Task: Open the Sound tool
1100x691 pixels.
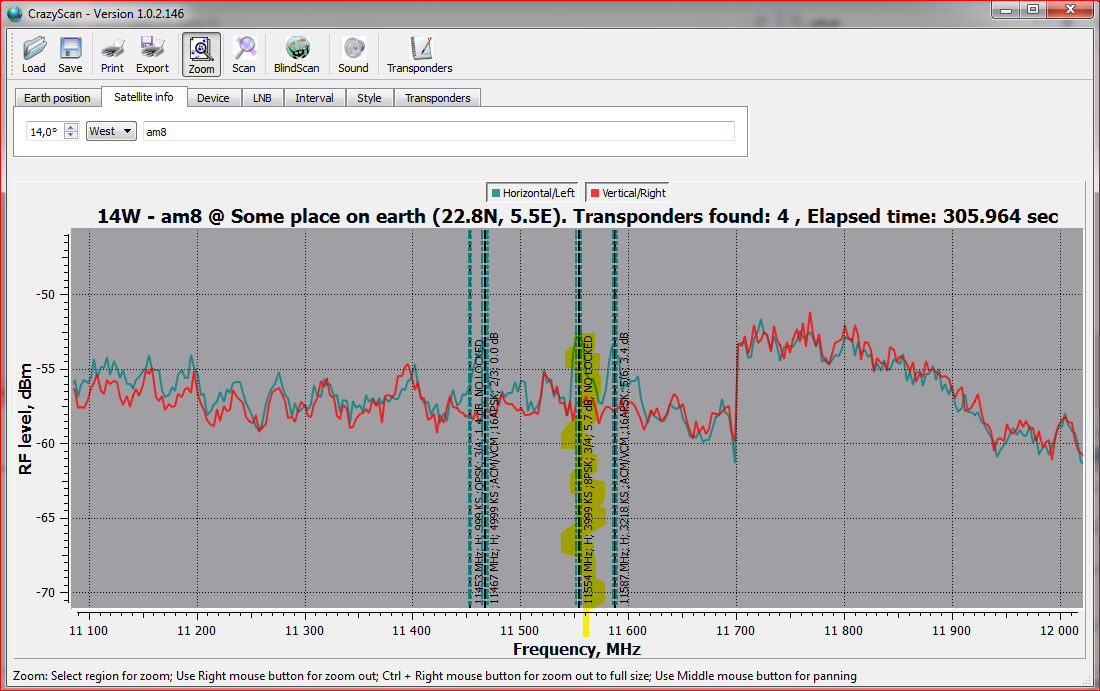Action: 353,54
